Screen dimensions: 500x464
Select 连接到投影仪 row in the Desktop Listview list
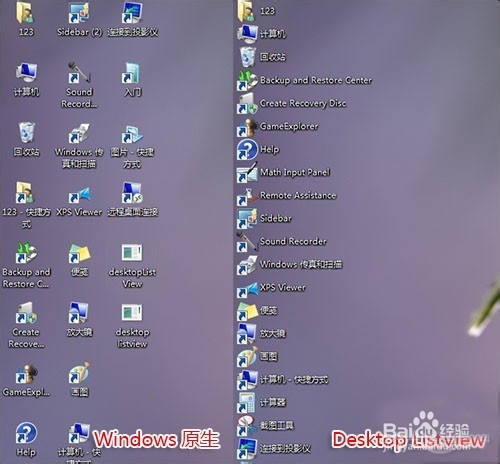[274, 449]
